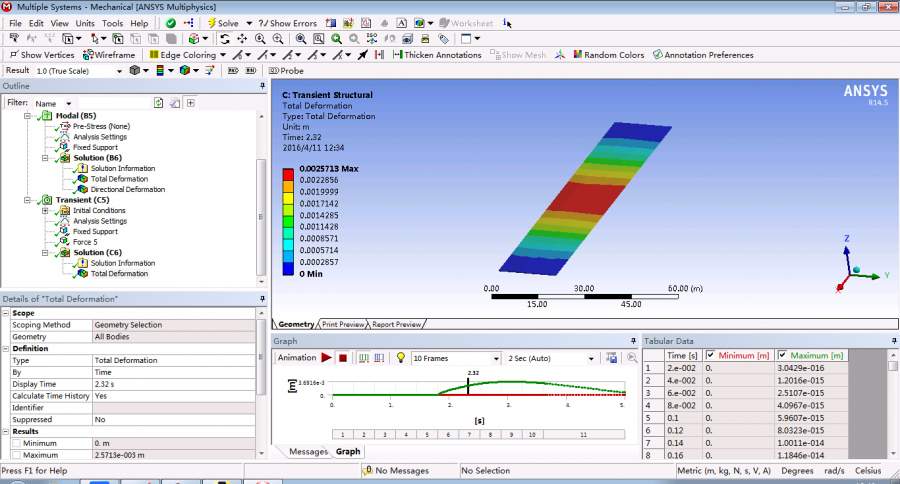
Task: Open the Solve options dropdown arrow
Action: coord(249,23)
